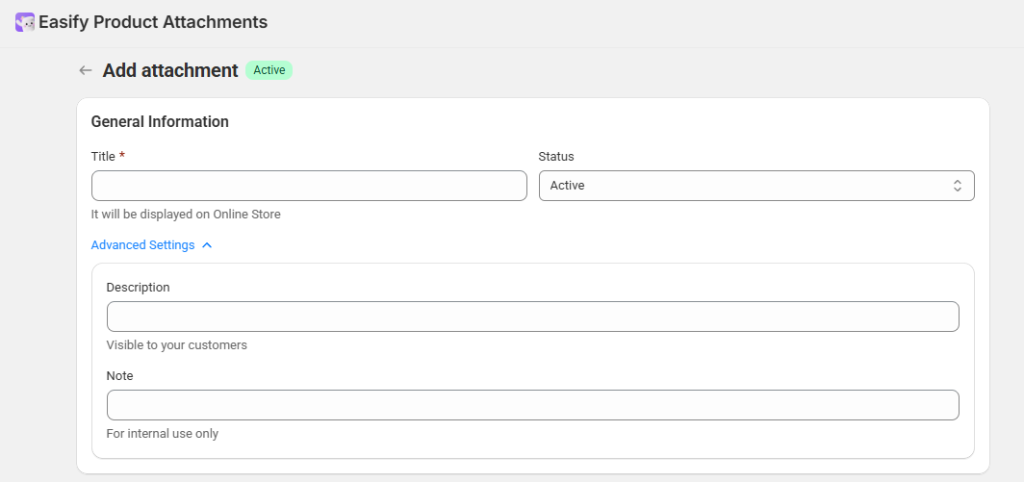
Task: Focus the Title input field
Action: pyautogui.click(x=309, y=185)
